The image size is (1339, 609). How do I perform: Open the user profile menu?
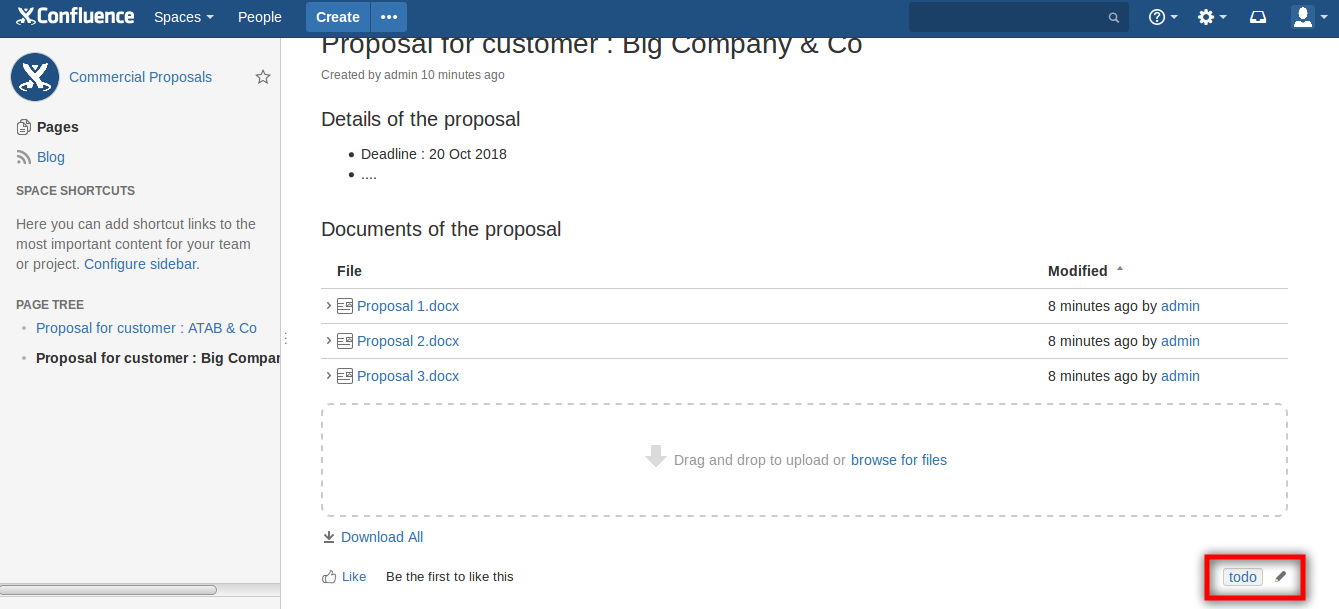1307,17
